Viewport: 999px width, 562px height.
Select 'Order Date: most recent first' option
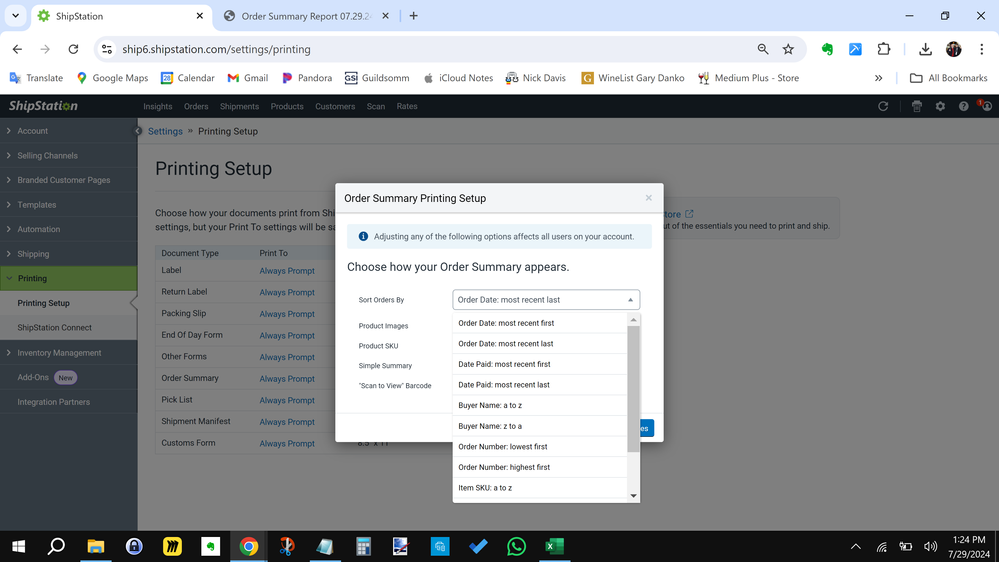pyautogui.click(x=506, y=323)
